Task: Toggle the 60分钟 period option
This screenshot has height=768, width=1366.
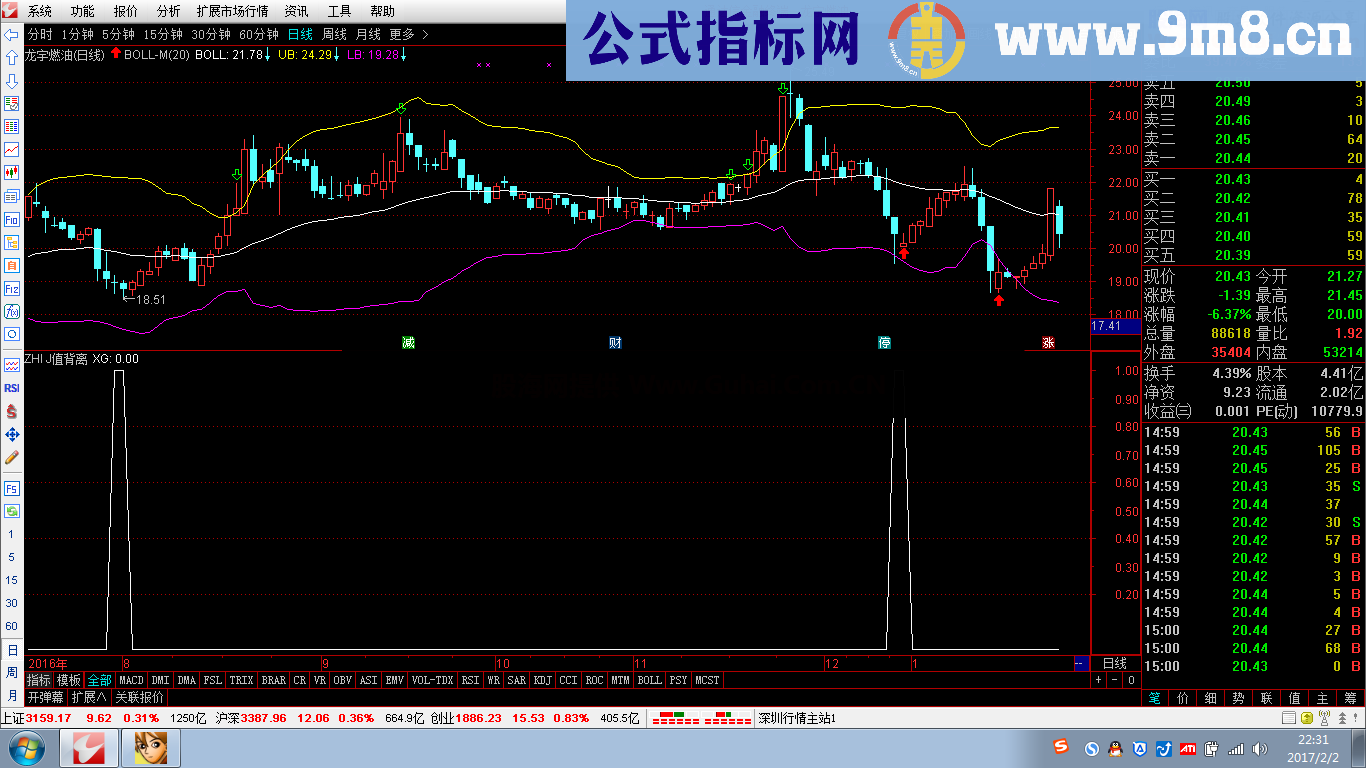Action: point(259,34)
